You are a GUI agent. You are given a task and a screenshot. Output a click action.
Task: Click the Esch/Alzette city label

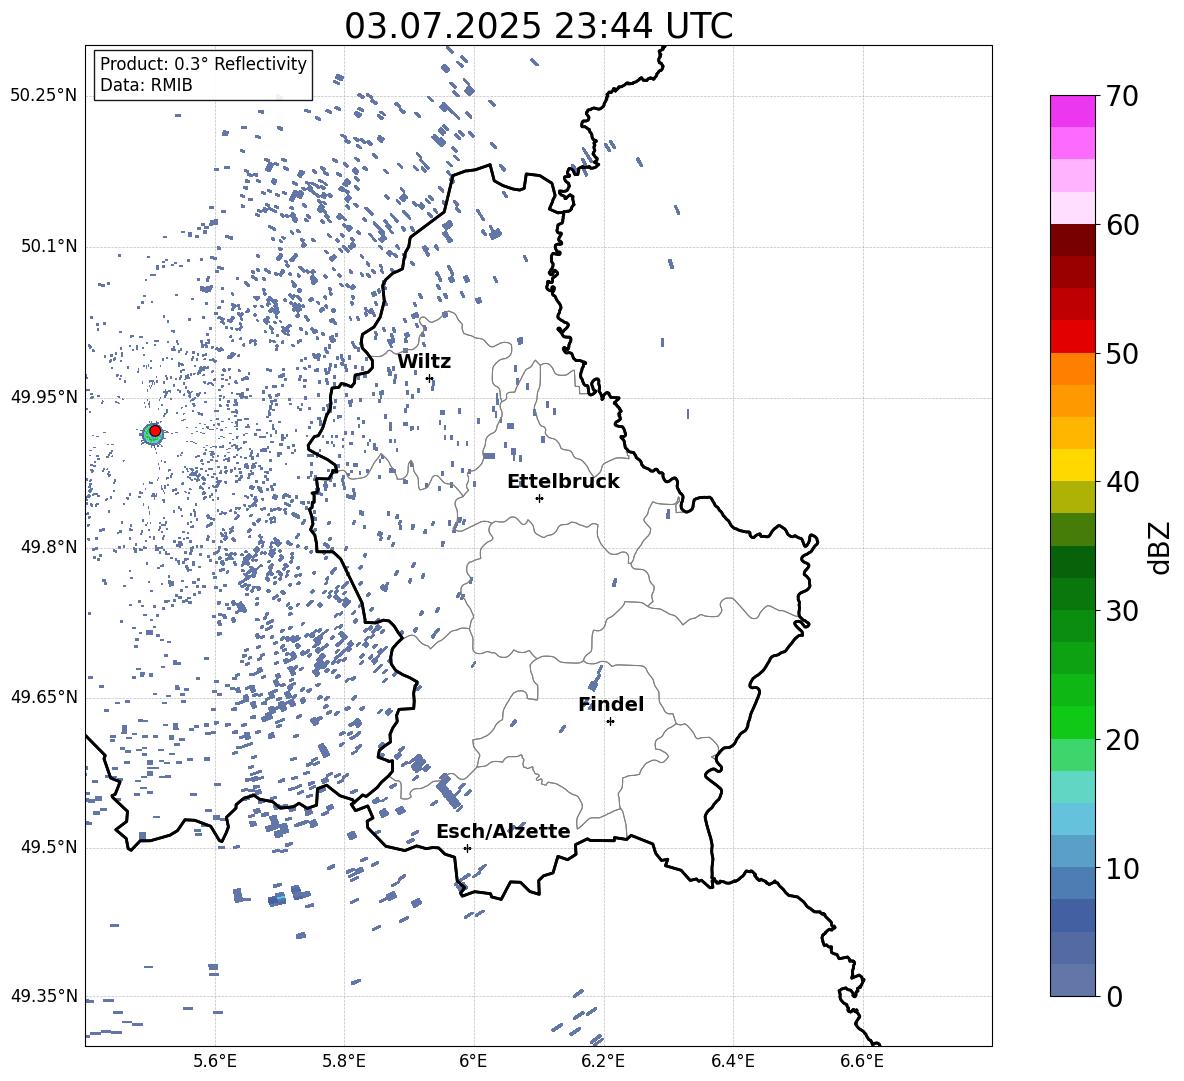click(x=503, y=831)
